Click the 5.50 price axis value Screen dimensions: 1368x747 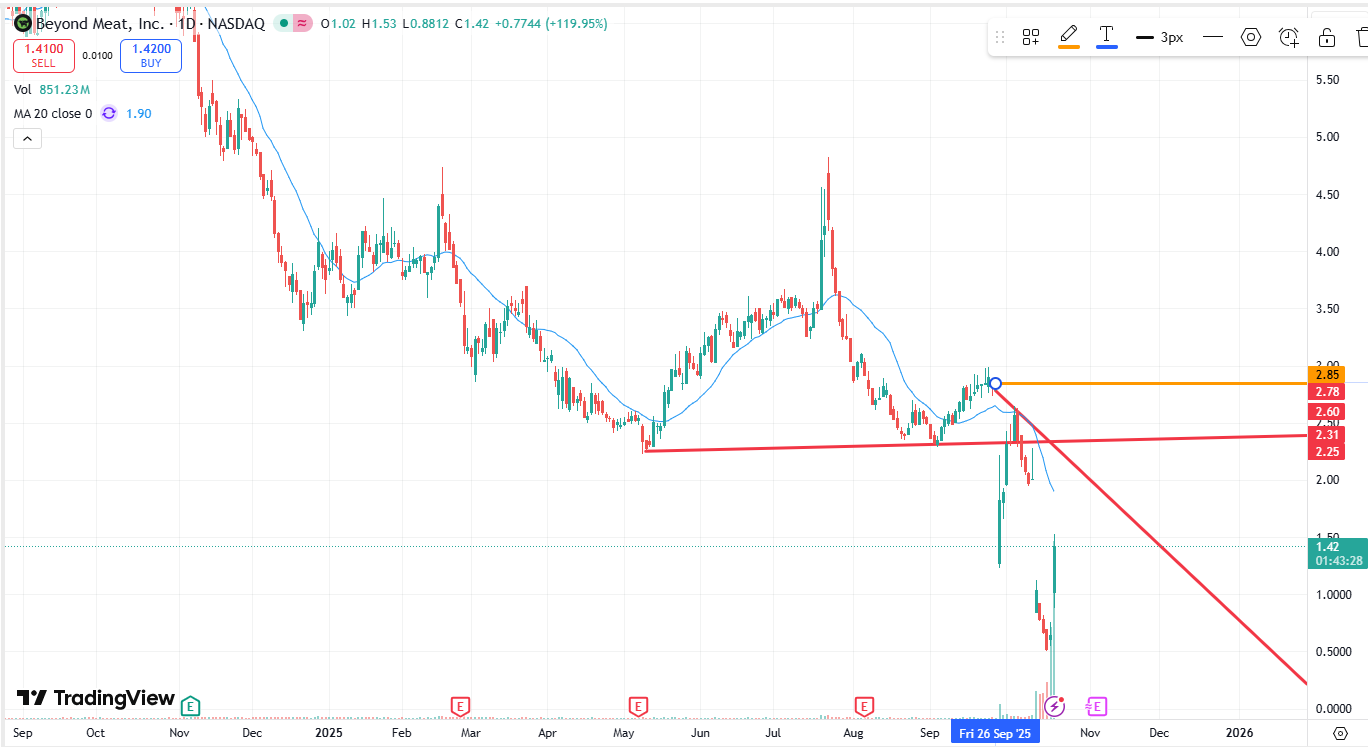1327,79
